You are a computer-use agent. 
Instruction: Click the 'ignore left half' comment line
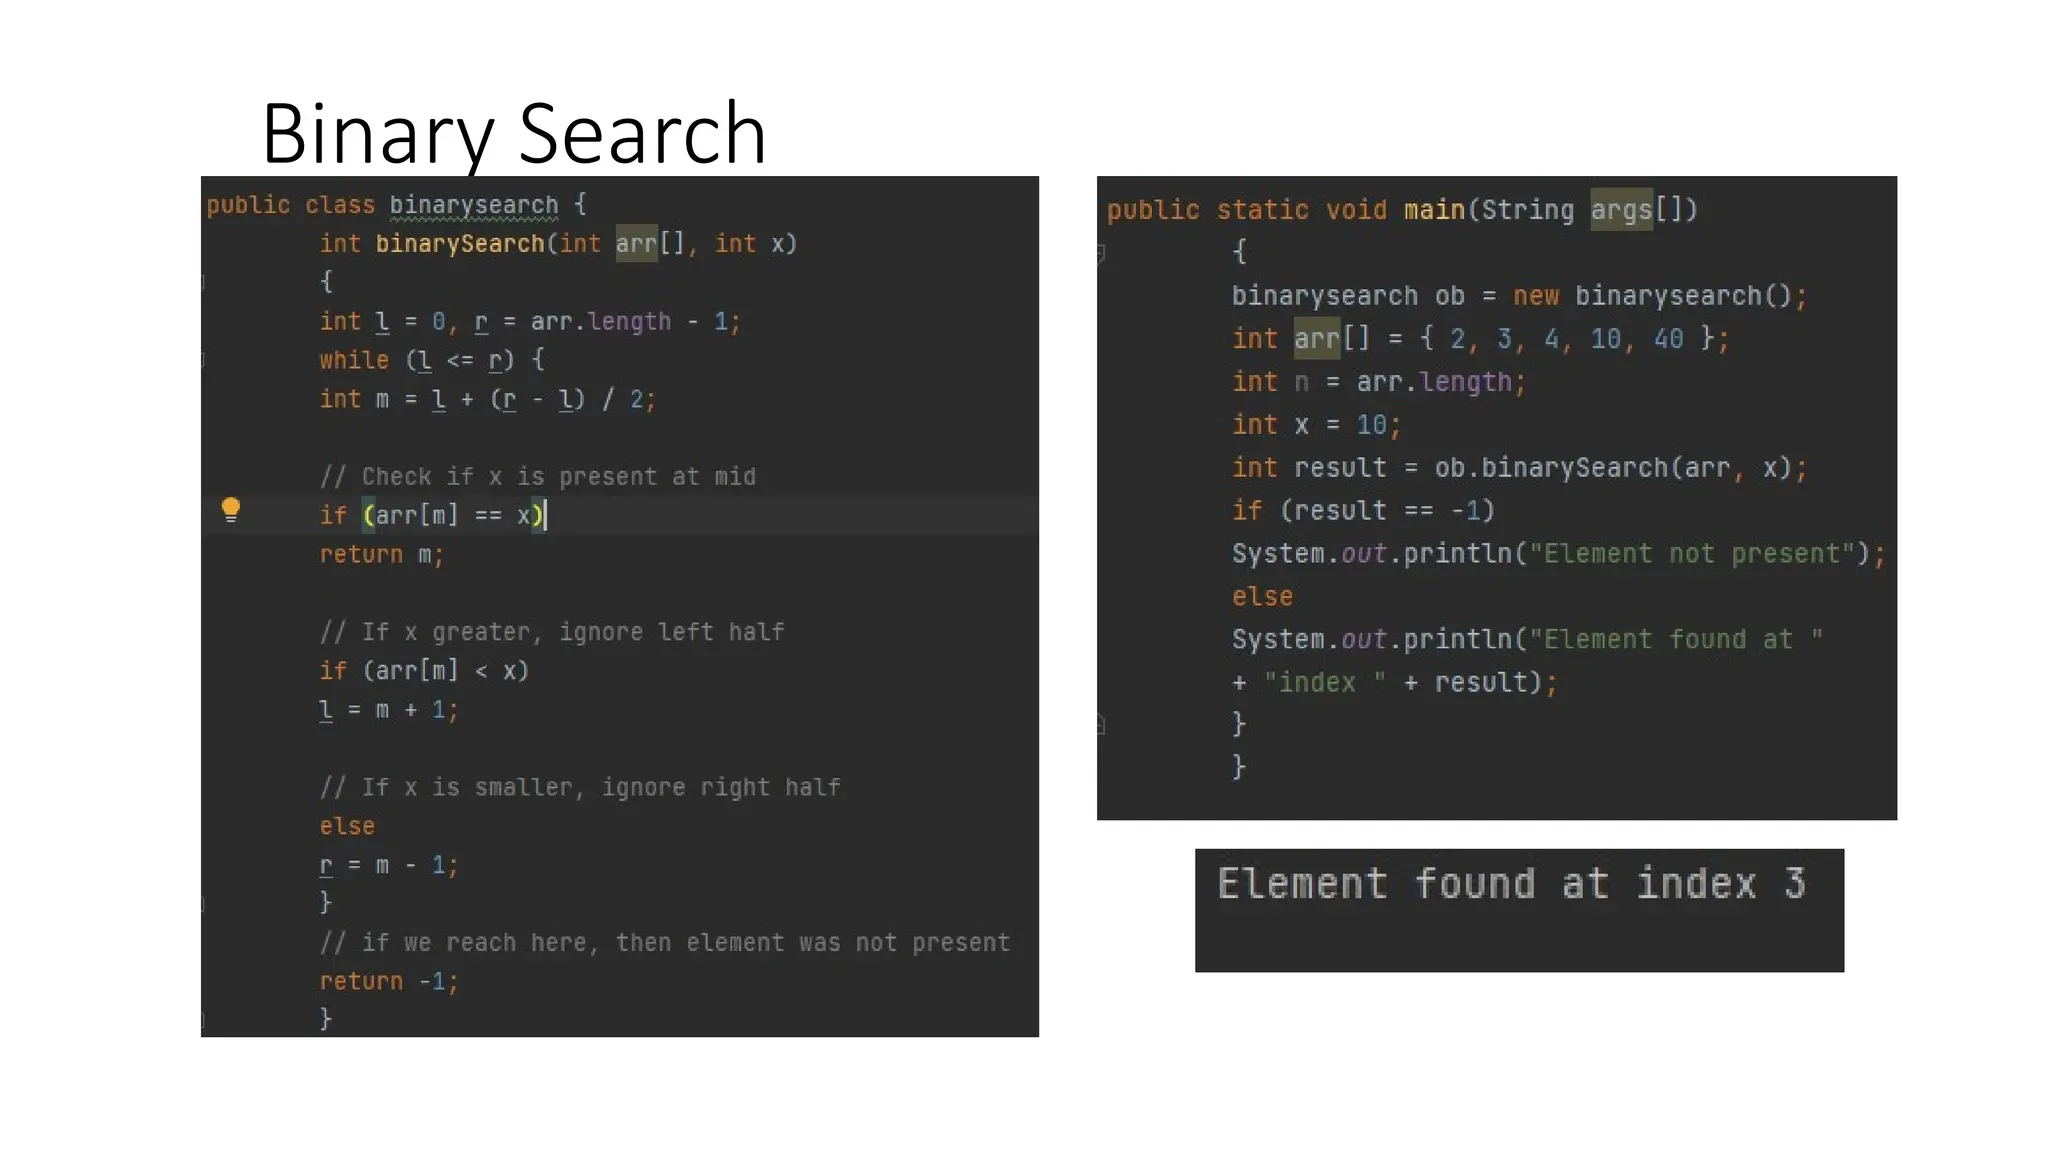pos(552,632)
